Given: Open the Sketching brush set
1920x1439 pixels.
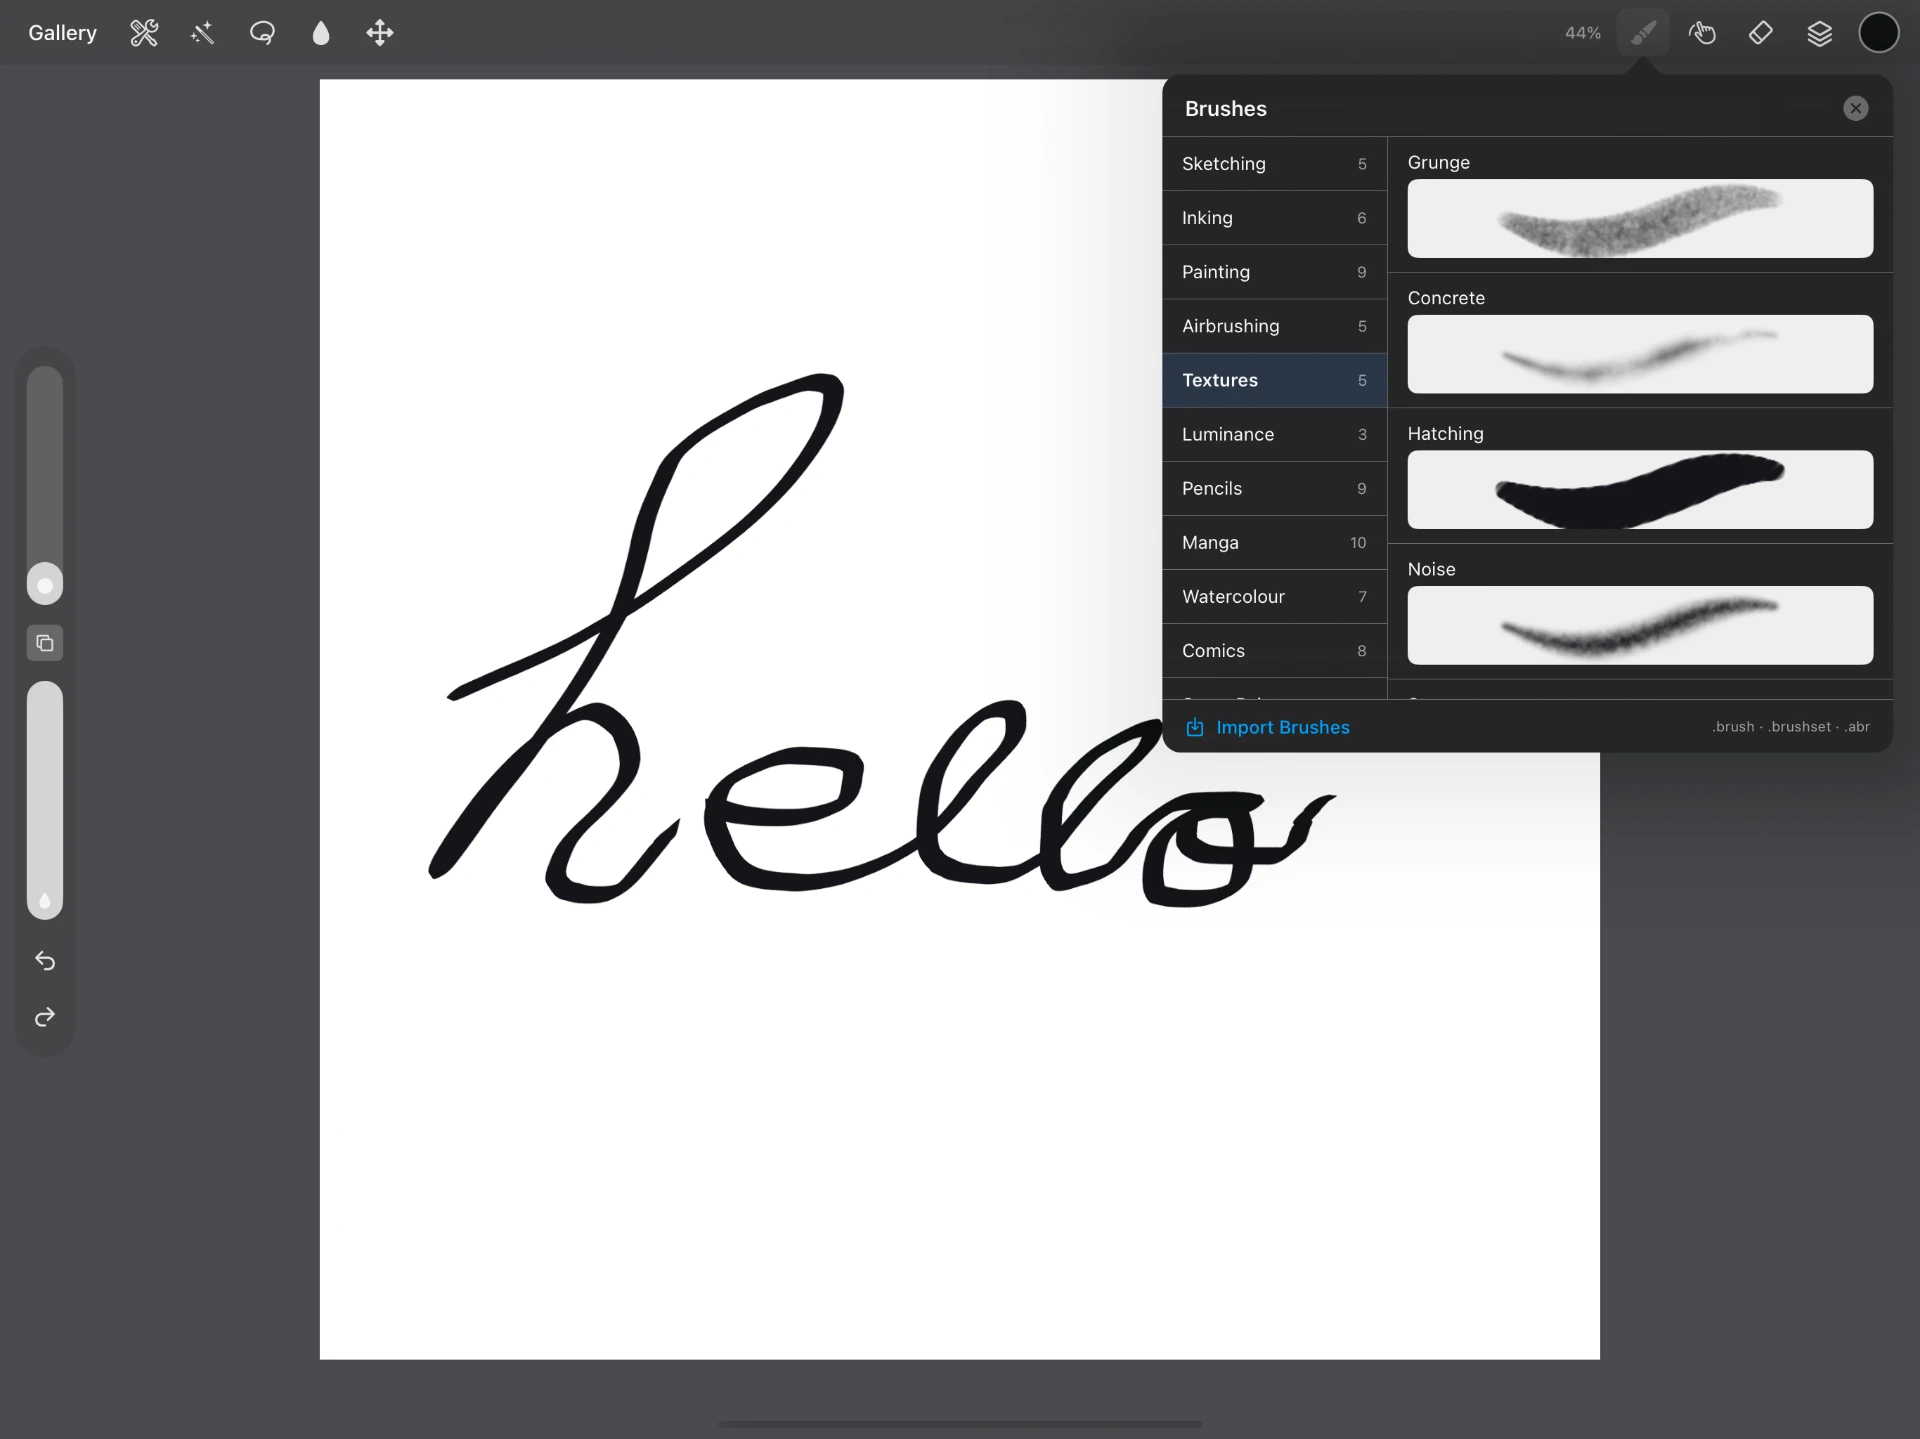Looking at the screenshot, I should pos(1274,164).
